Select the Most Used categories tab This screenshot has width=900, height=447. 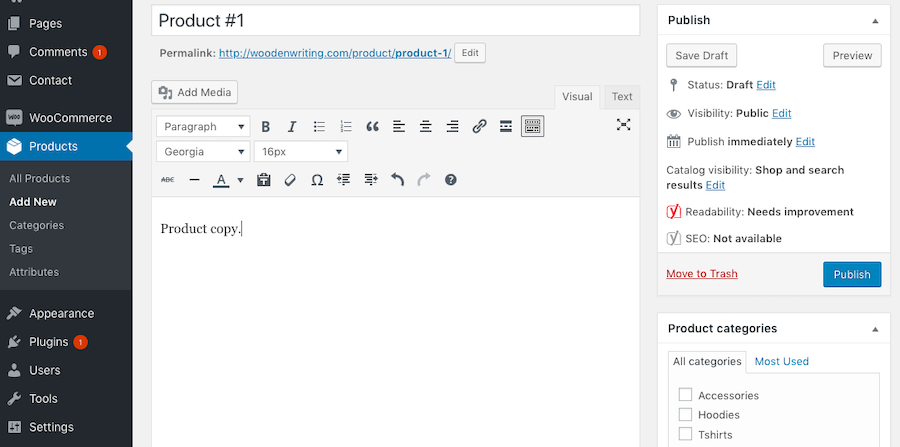(781, 362)
